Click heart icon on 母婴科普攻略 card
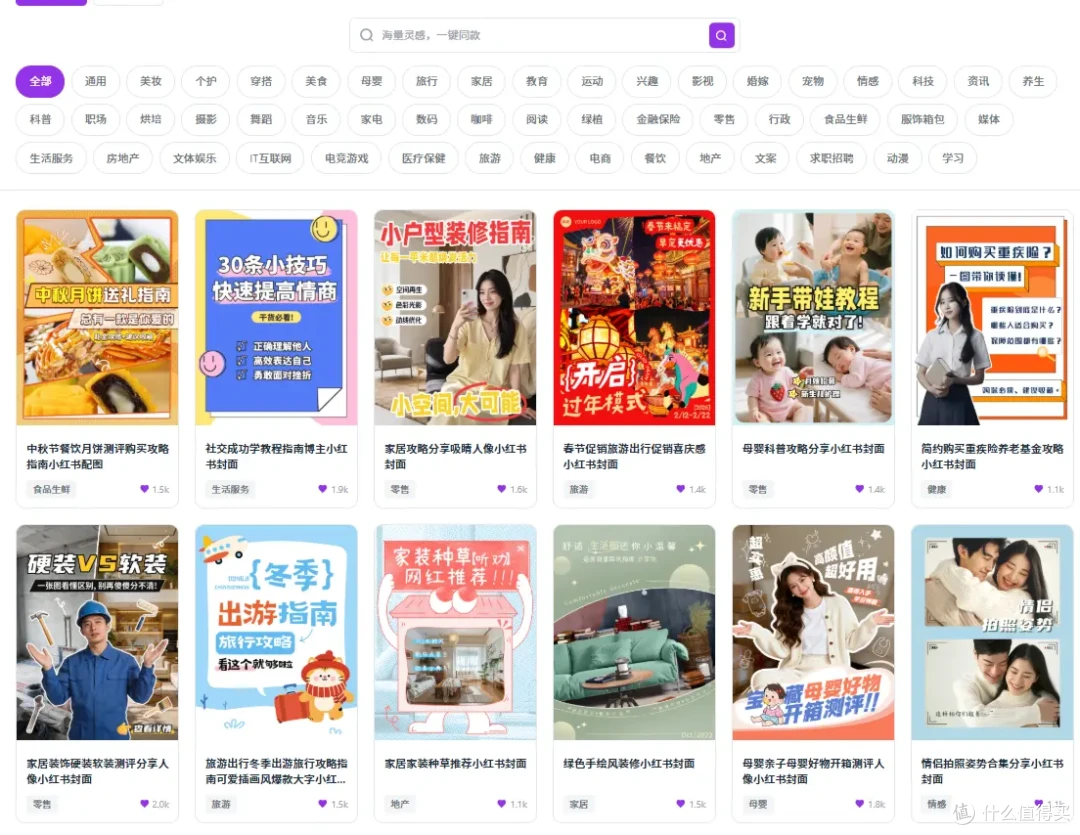The image size is (1080, 835). [x=860, y=488]
